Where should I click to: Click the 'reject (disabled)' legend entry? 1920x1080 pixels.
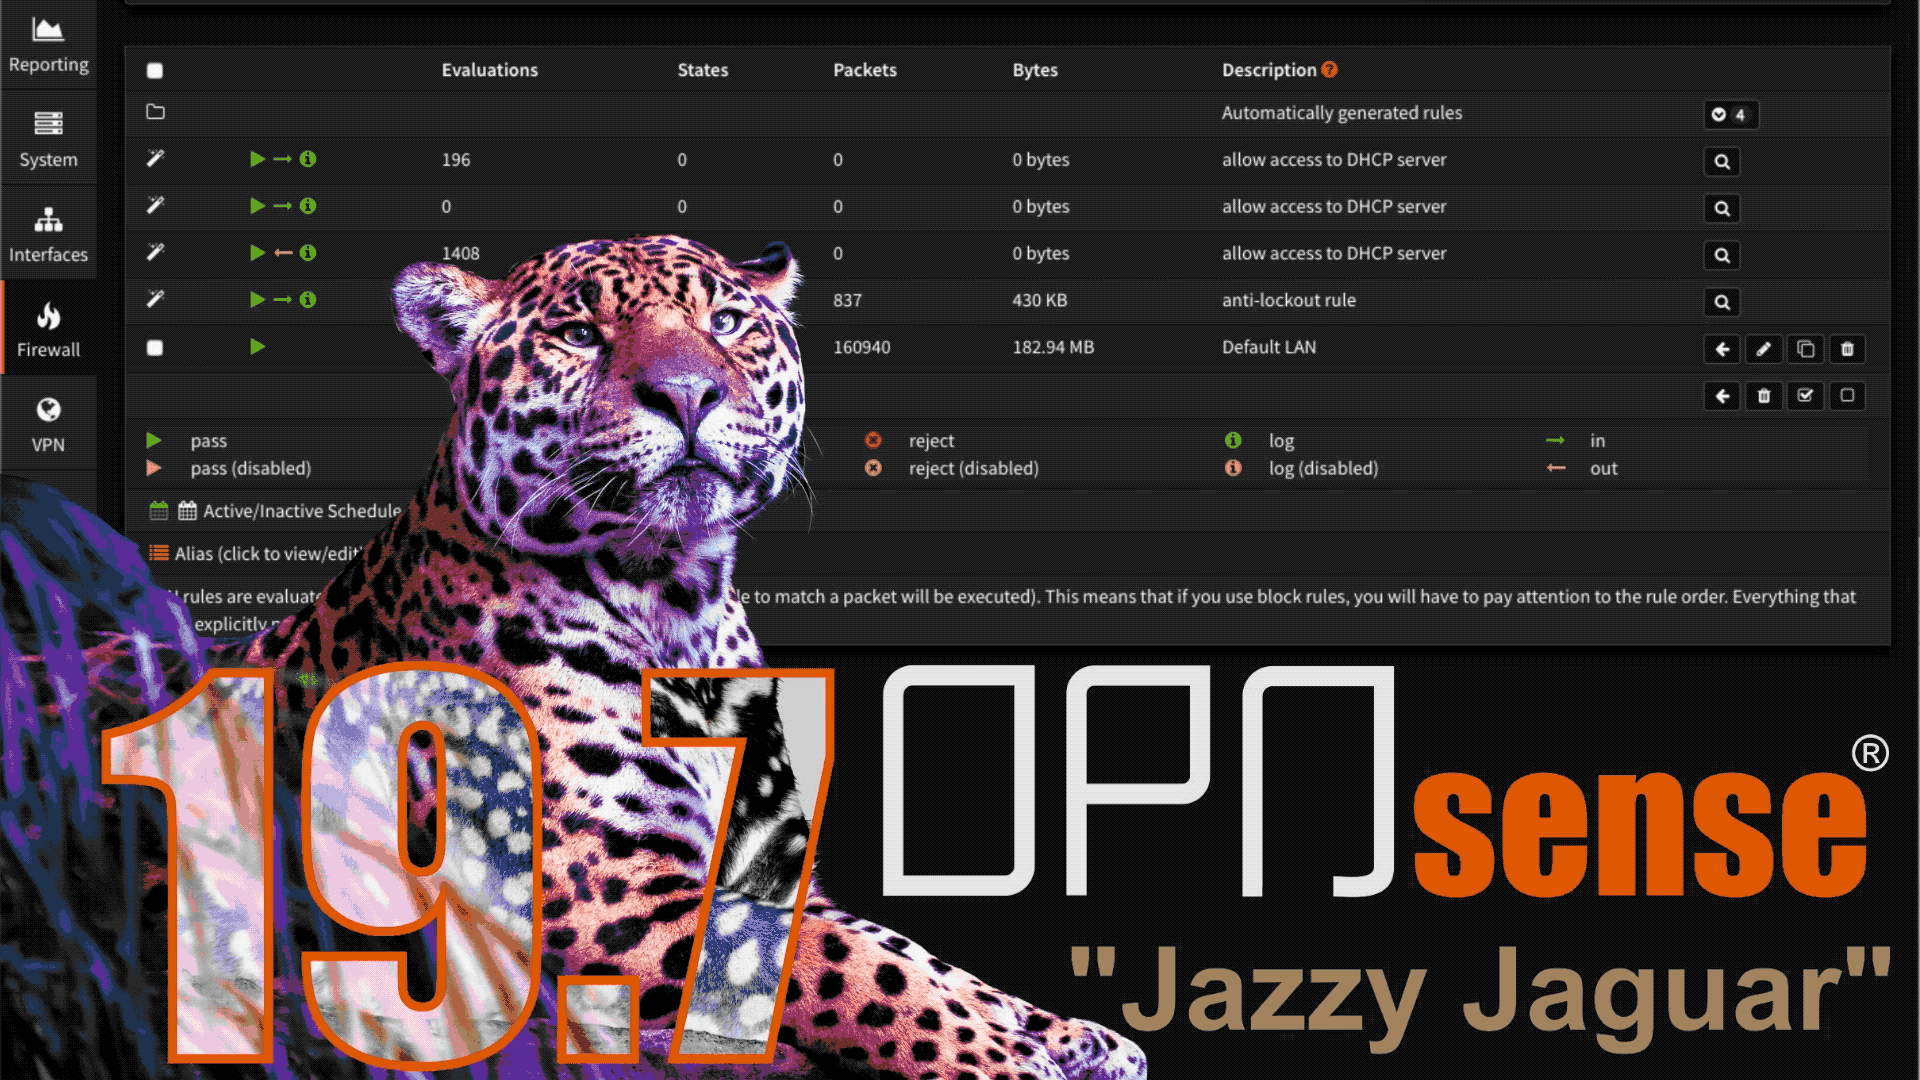coord(974,468)
